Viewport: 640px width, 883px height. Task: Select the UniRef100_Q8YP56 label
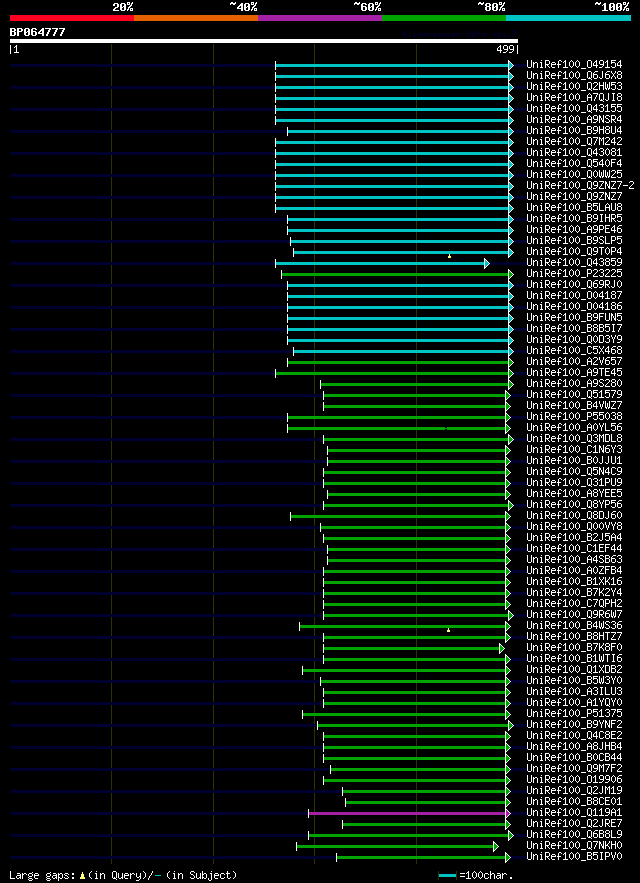[x=574, y=505]
